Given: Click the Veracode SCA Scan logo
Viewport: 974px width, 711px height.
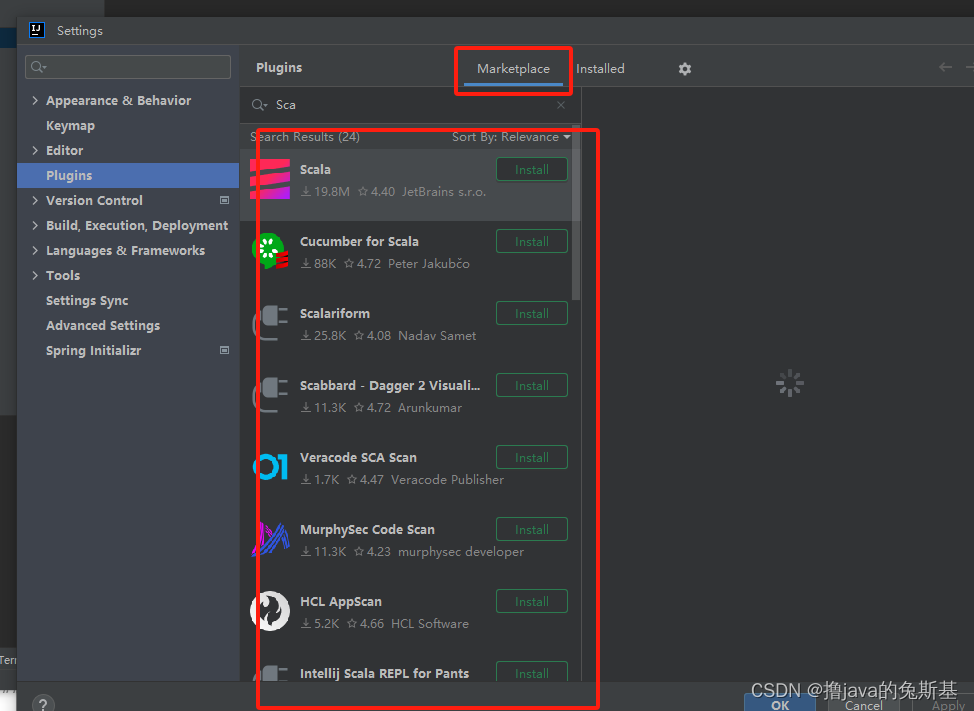Looking at the screenshot, I should [270, 467].
